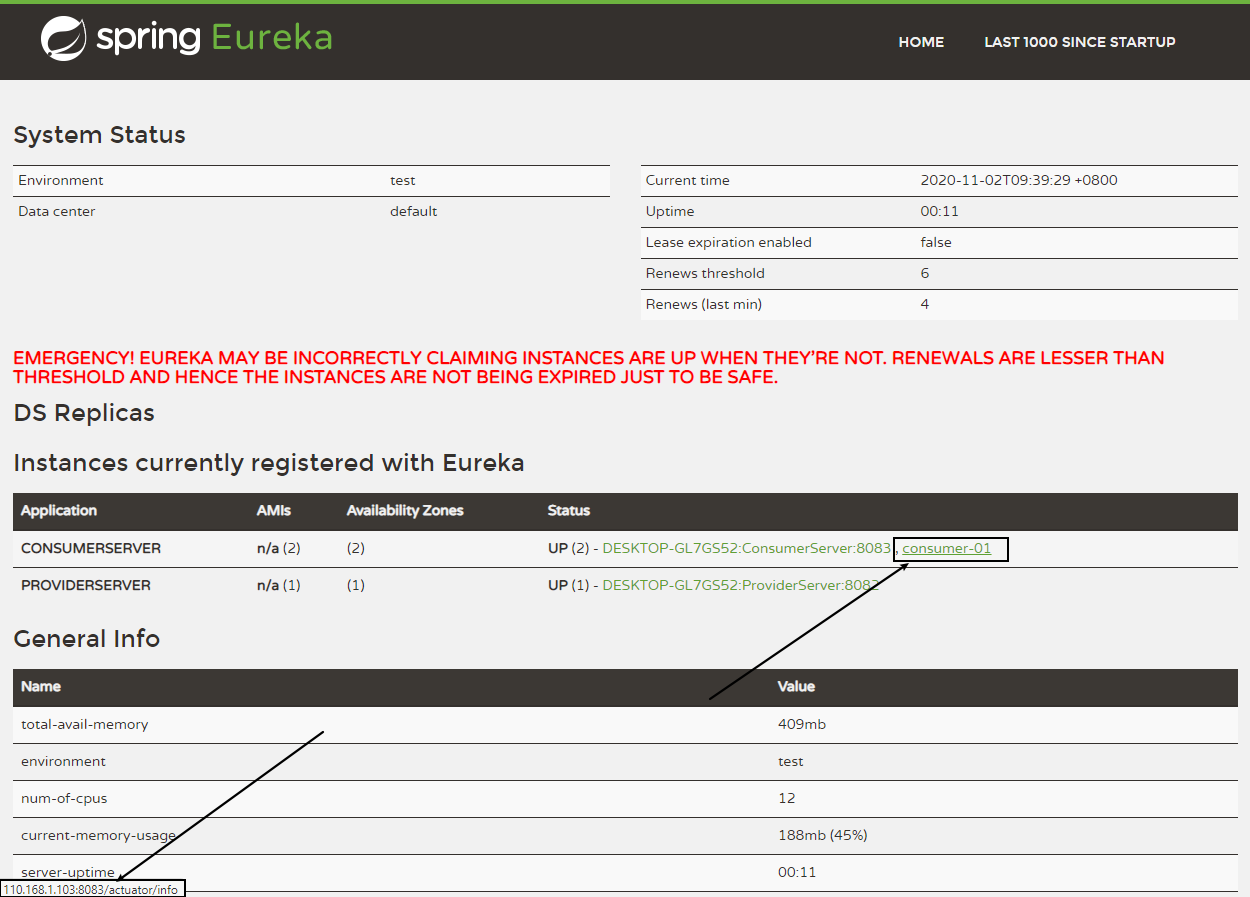Open the DESKTOP-GL7GS52:ProviderServer:8082 instance link
1250x897 pixels.
[740, 585]
